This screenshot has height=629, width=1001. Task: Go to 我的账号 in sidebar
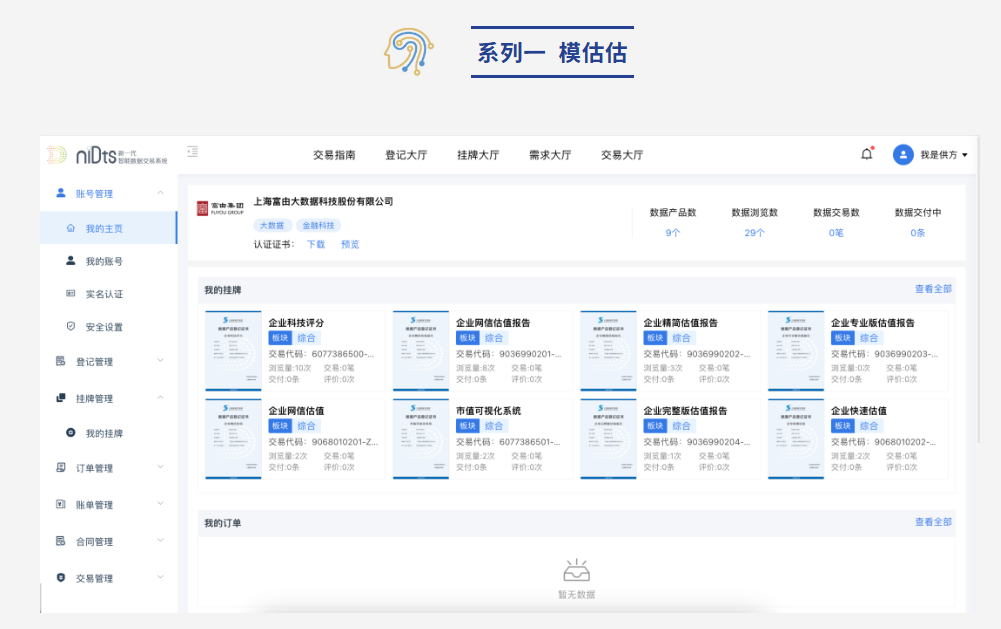(x=104, y=261)
